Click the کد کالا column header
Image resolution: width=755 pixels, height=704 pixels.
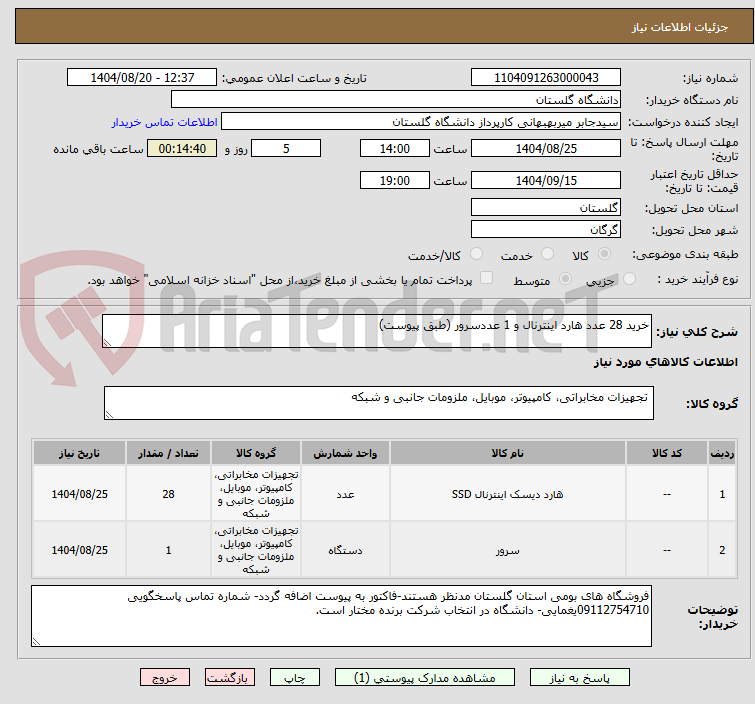pyautogui.click(x=667, y=453)
